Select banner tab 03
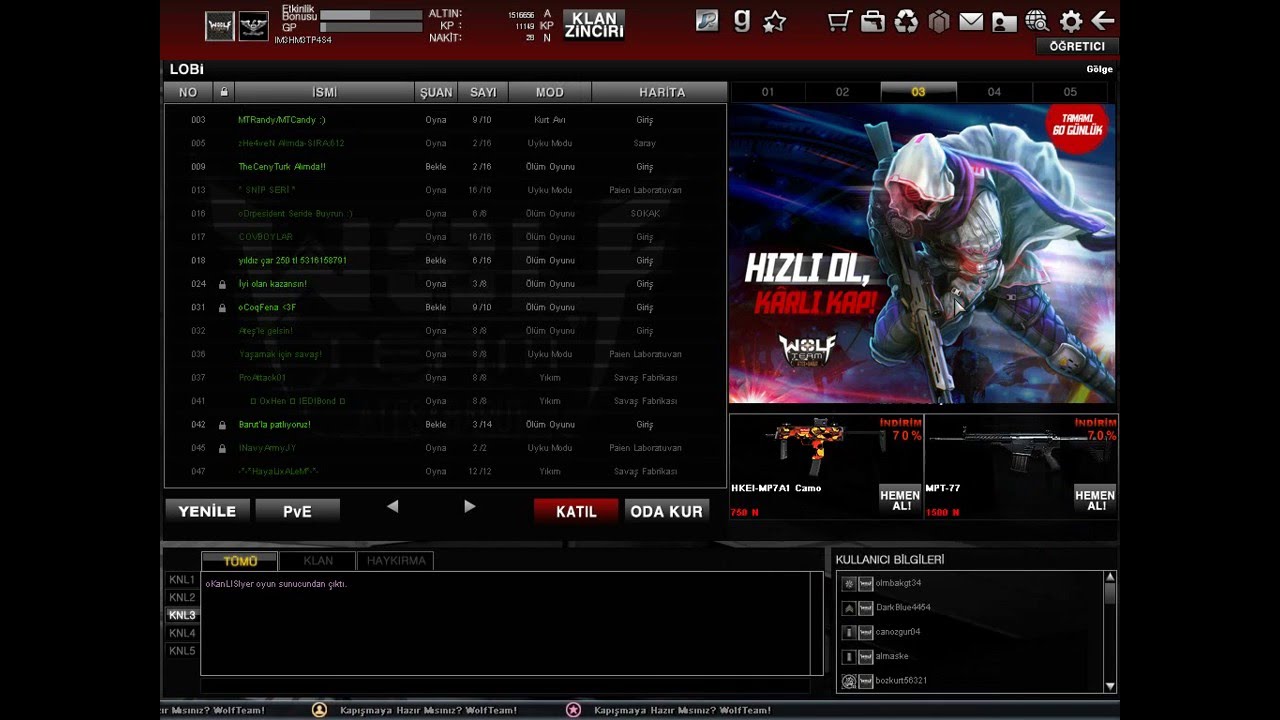This screenshot has width=1280, height=720. click(x=918, y=92)
